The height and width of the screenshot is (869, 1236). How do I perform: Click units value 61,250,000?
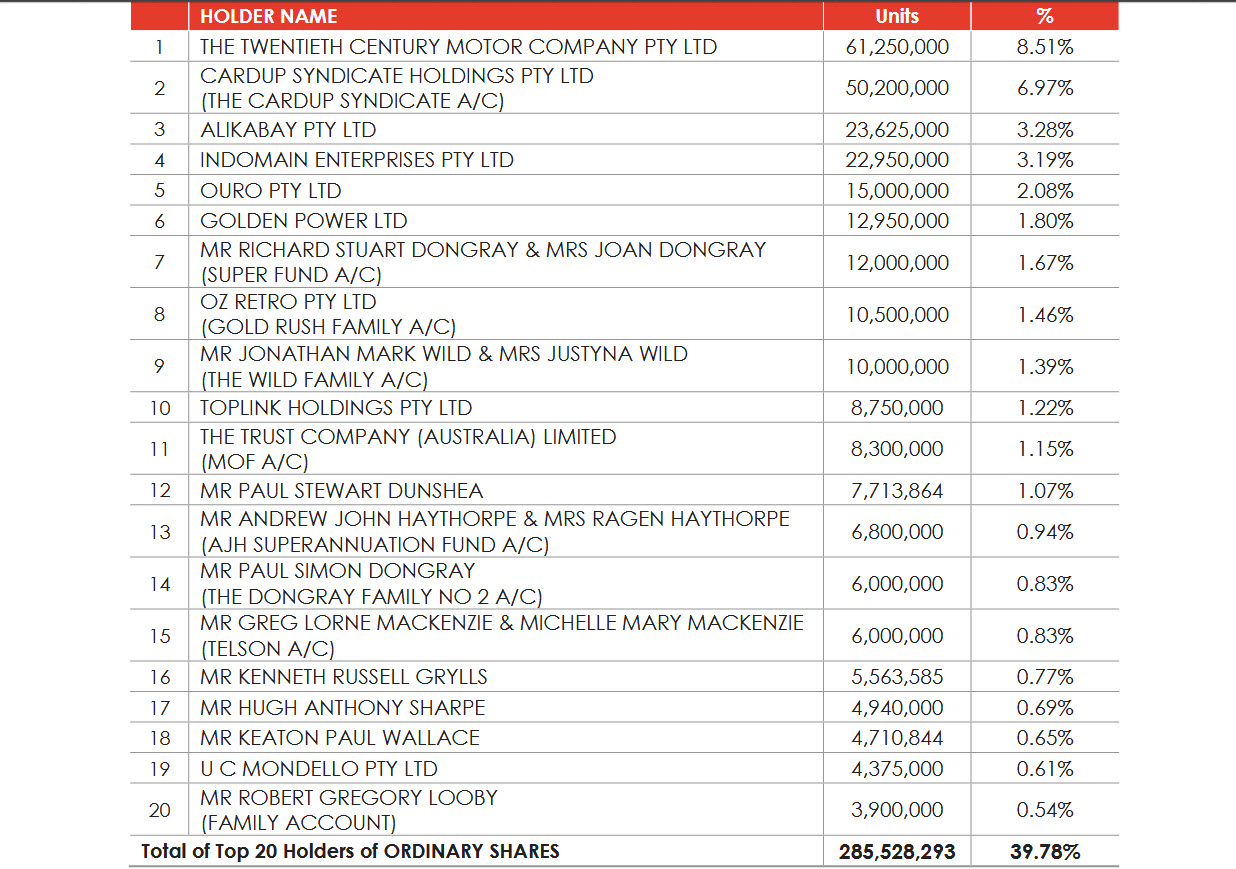[897, 47]
